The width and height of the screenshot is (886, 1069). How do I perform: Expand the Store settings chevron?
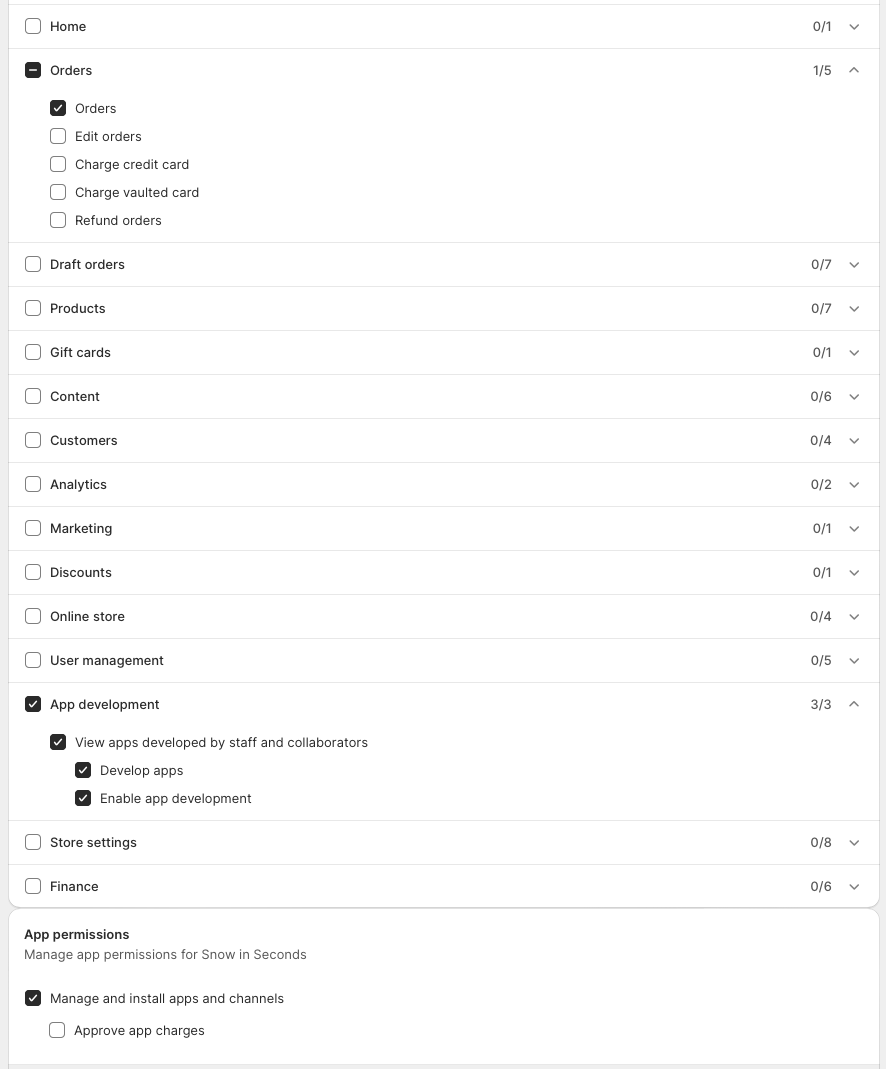point(854,843)
